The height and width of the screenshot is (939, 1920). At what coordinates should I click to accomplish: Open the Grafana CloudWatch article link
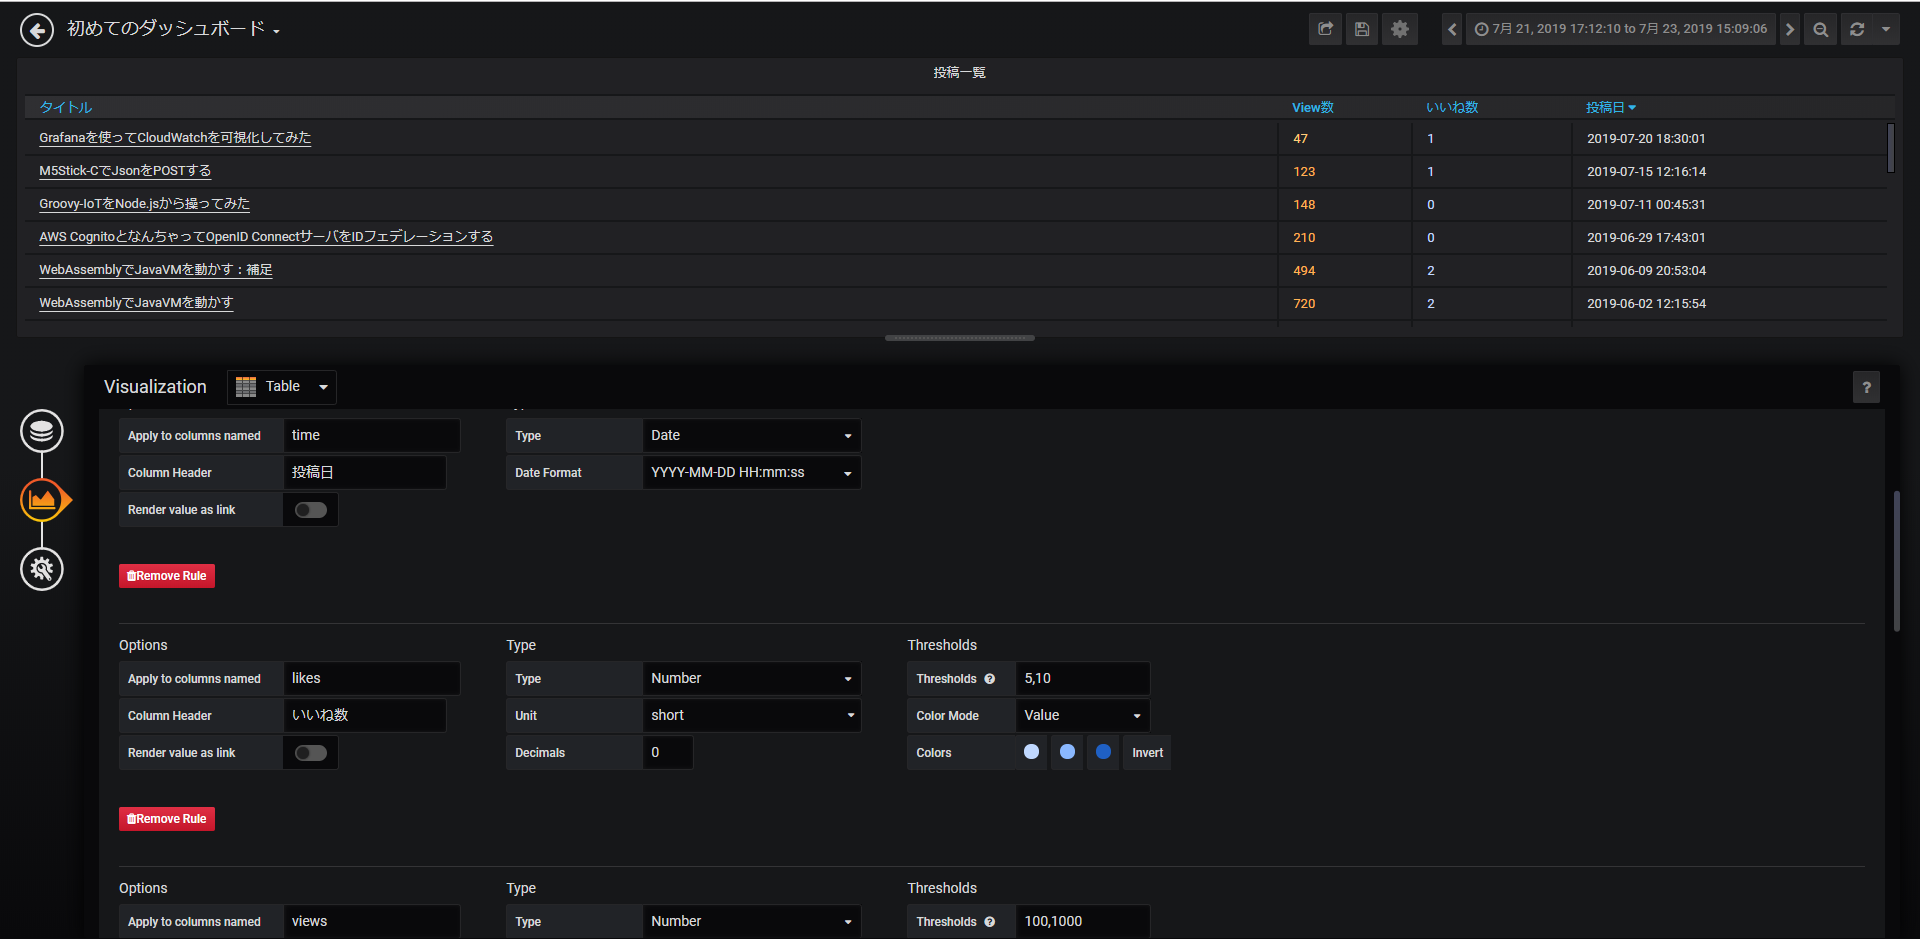(175, 138)
